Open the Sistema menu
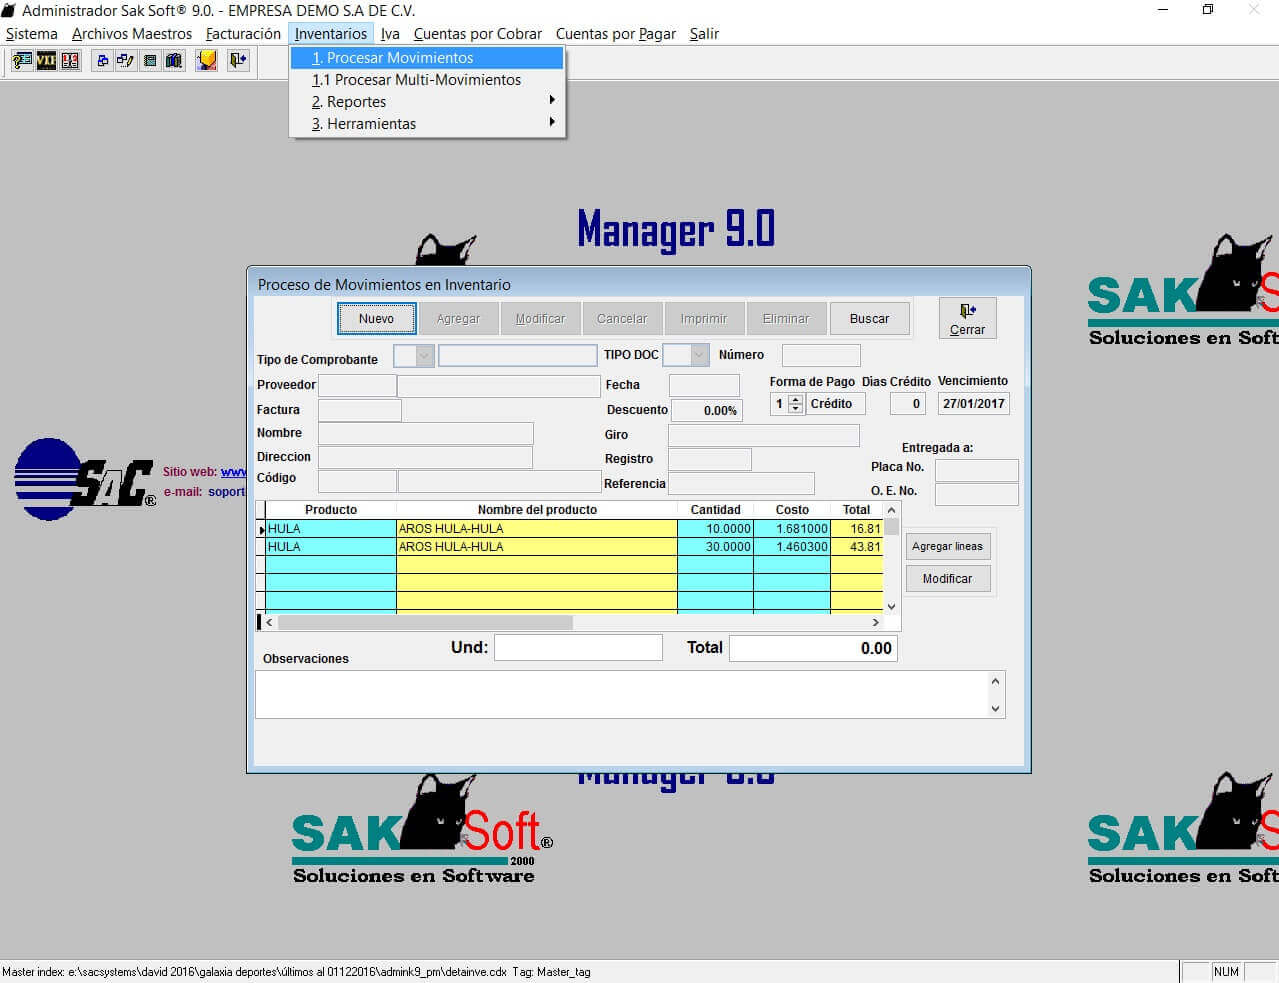Screen dimensions: 1279x983 coord(32,34)
